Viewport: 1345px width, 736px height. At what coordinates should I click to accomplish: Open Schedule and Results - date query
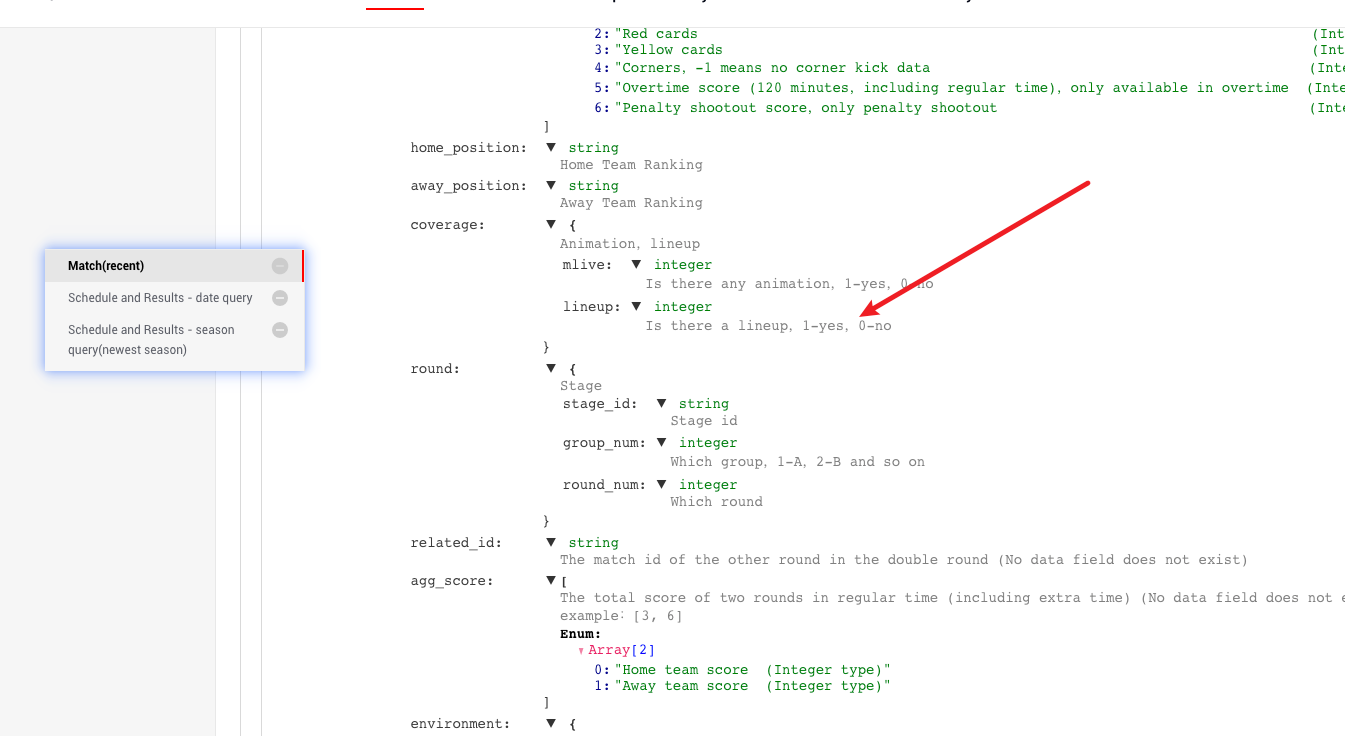coord(160,298)
